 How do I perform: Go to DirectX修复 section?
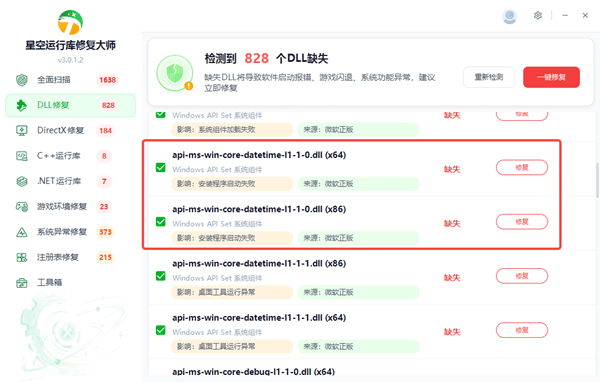coord(70,131)
